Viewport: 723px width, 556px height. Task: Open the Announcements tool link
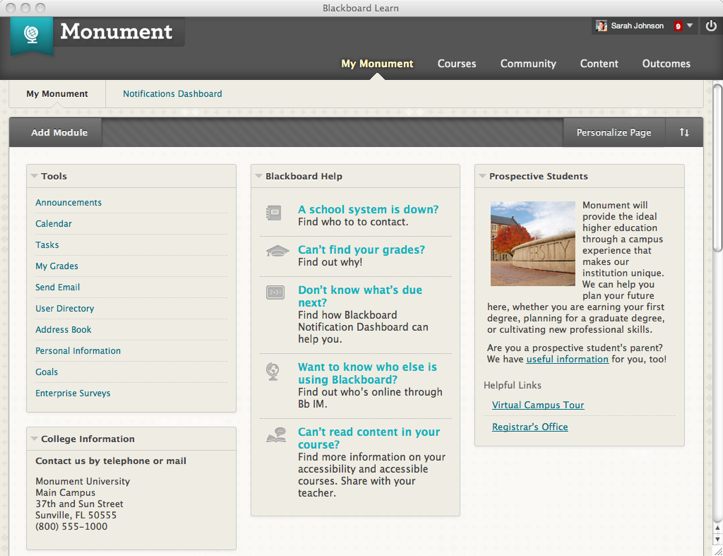click(68, 202)
